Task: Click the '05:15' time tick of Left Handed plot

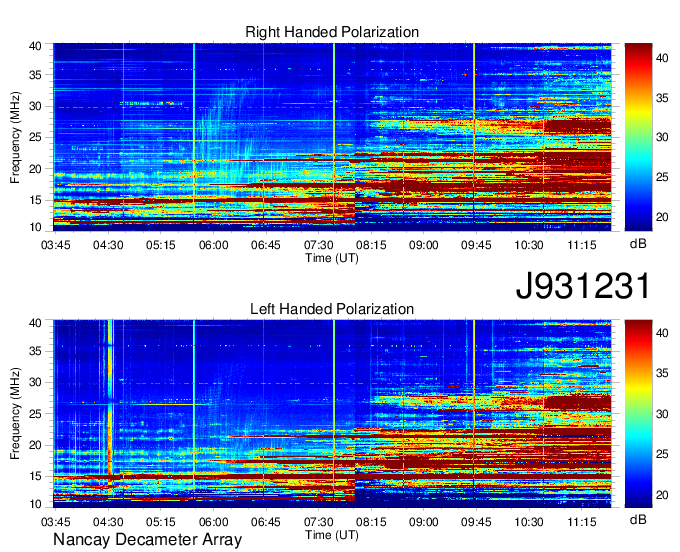Action: coord(160,522)
